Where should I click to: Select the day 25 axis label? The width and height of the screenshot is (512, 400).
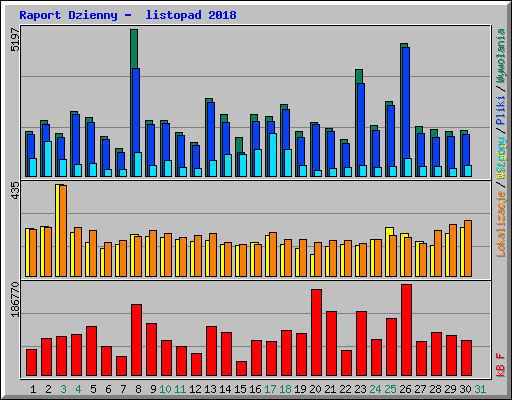coord(390,389)
